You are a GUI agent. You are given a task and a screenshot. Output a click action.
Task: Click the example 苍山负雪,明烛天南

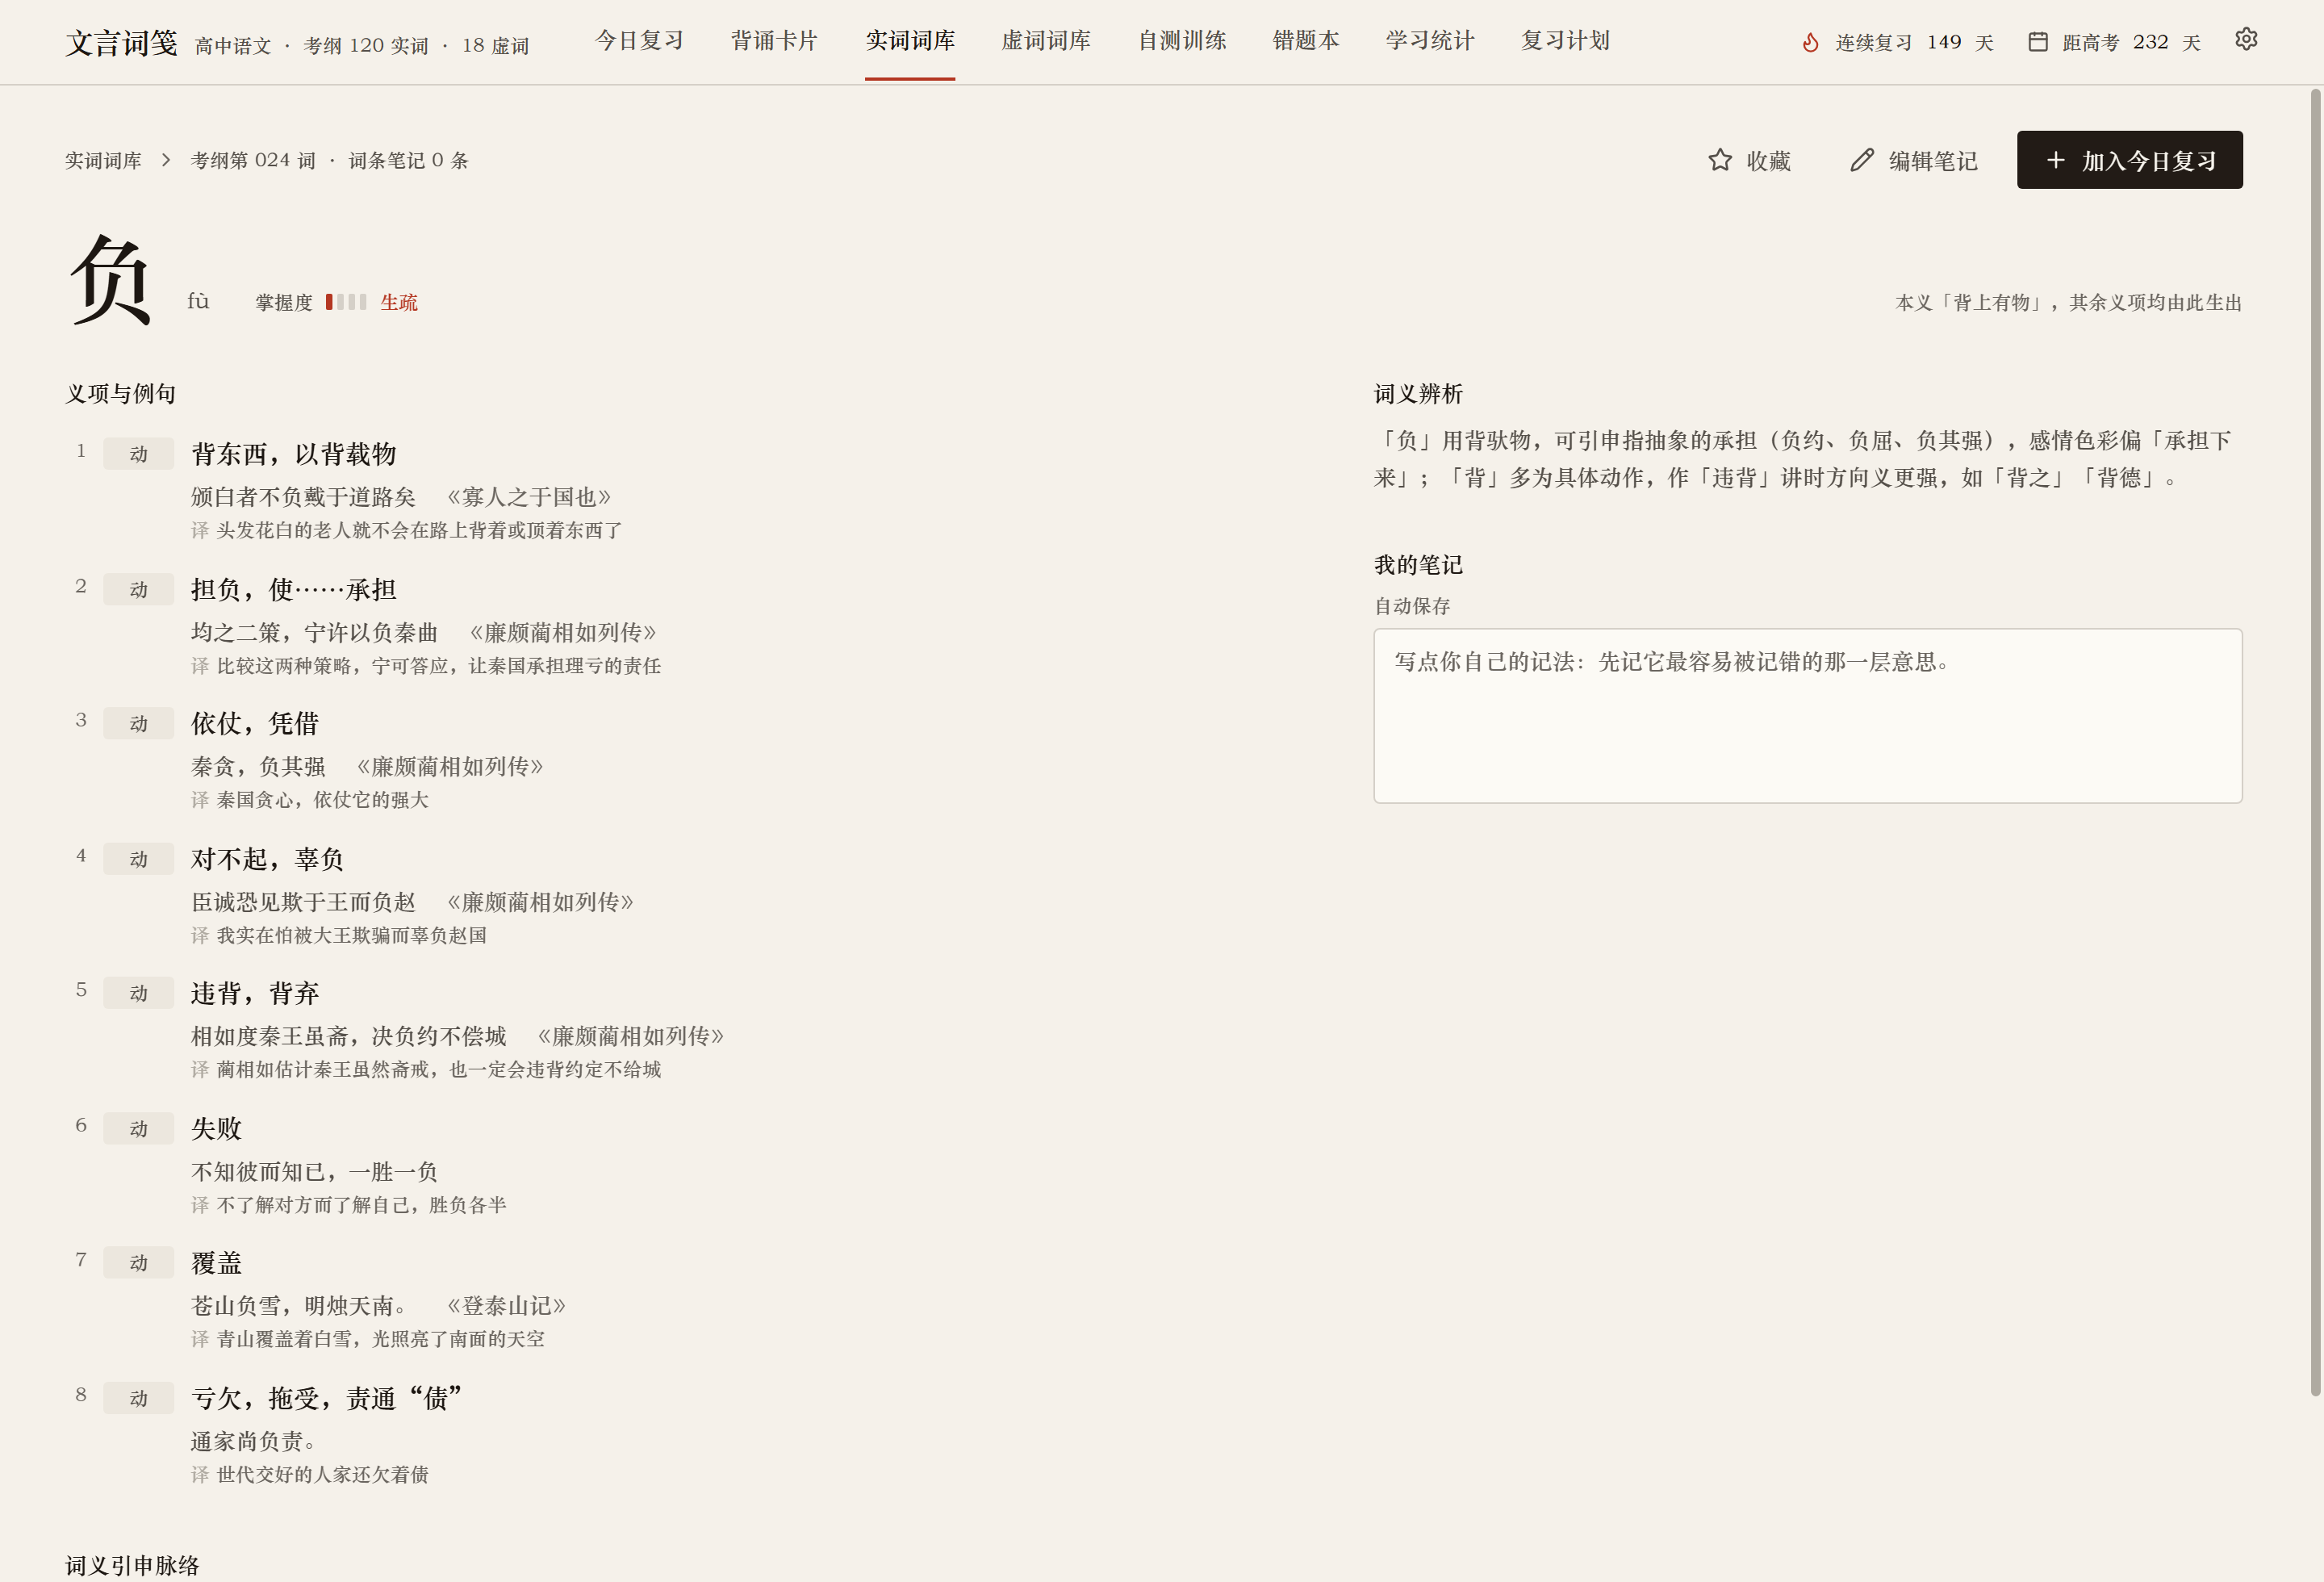[x=298, y=1306]
